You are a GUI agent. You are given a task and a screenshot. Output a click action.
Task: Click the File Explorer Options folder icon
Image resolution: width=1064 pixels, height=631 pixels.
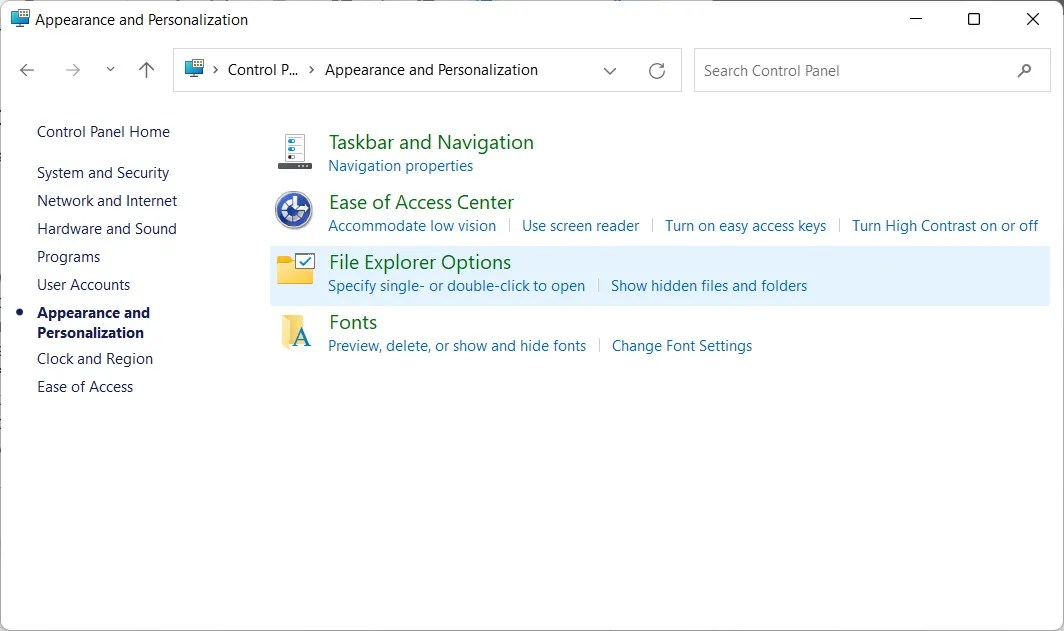294,270
